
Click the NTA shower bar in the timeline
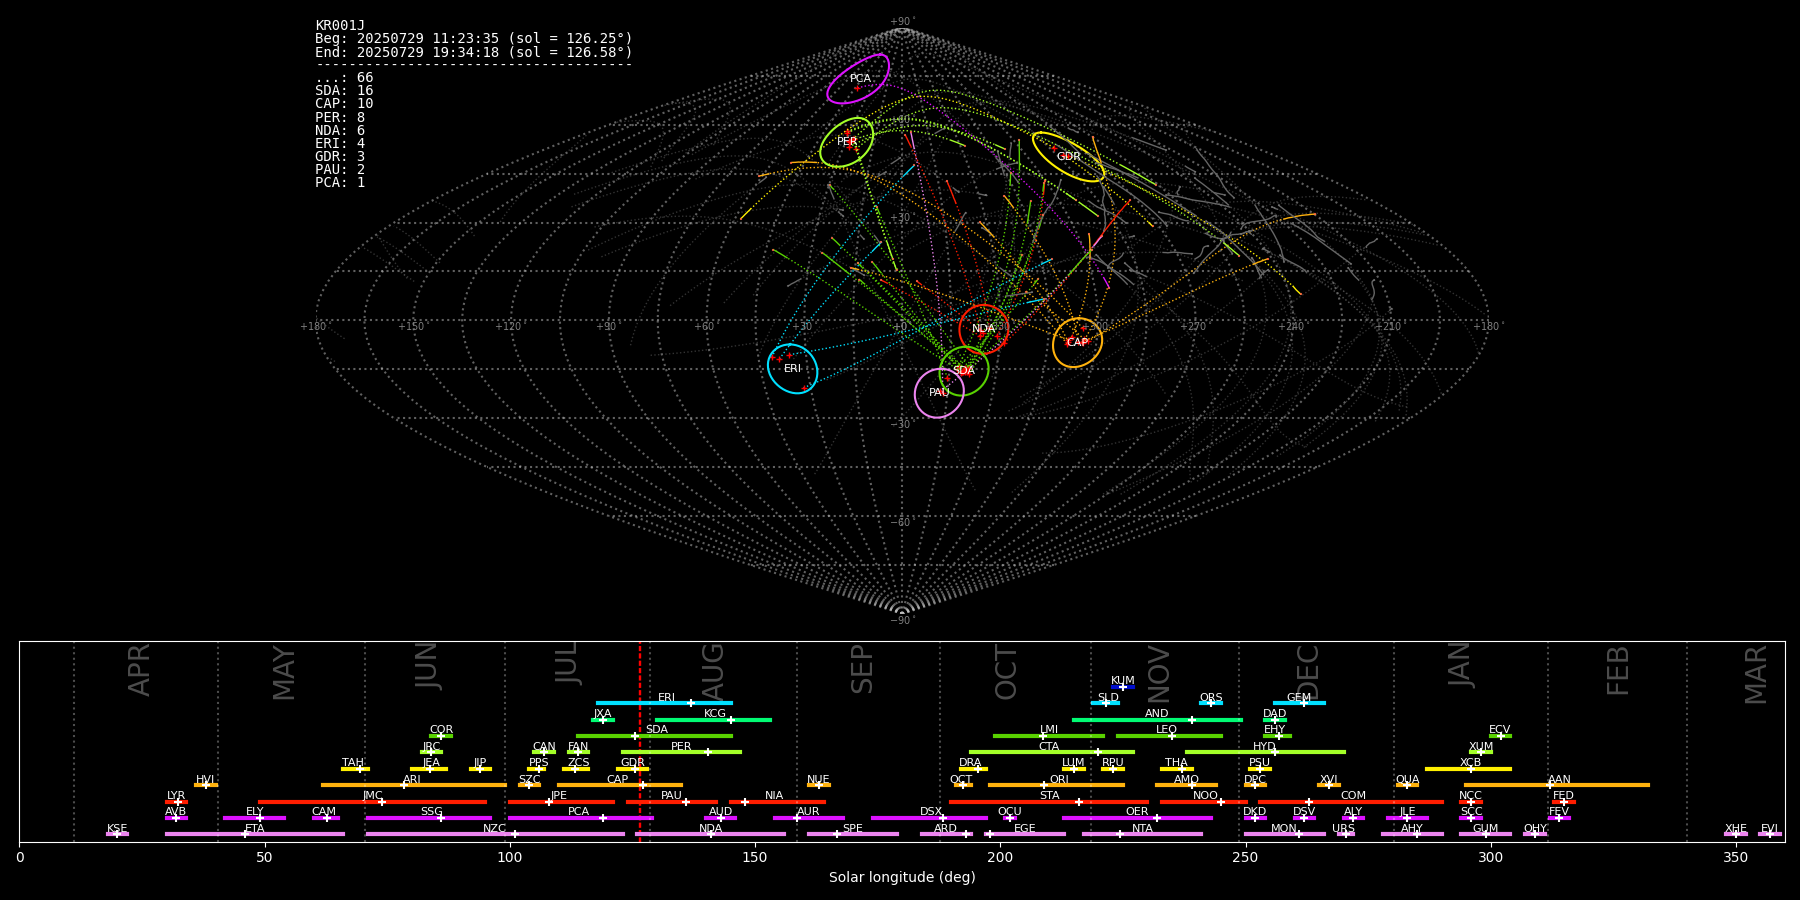[1142, 834]
